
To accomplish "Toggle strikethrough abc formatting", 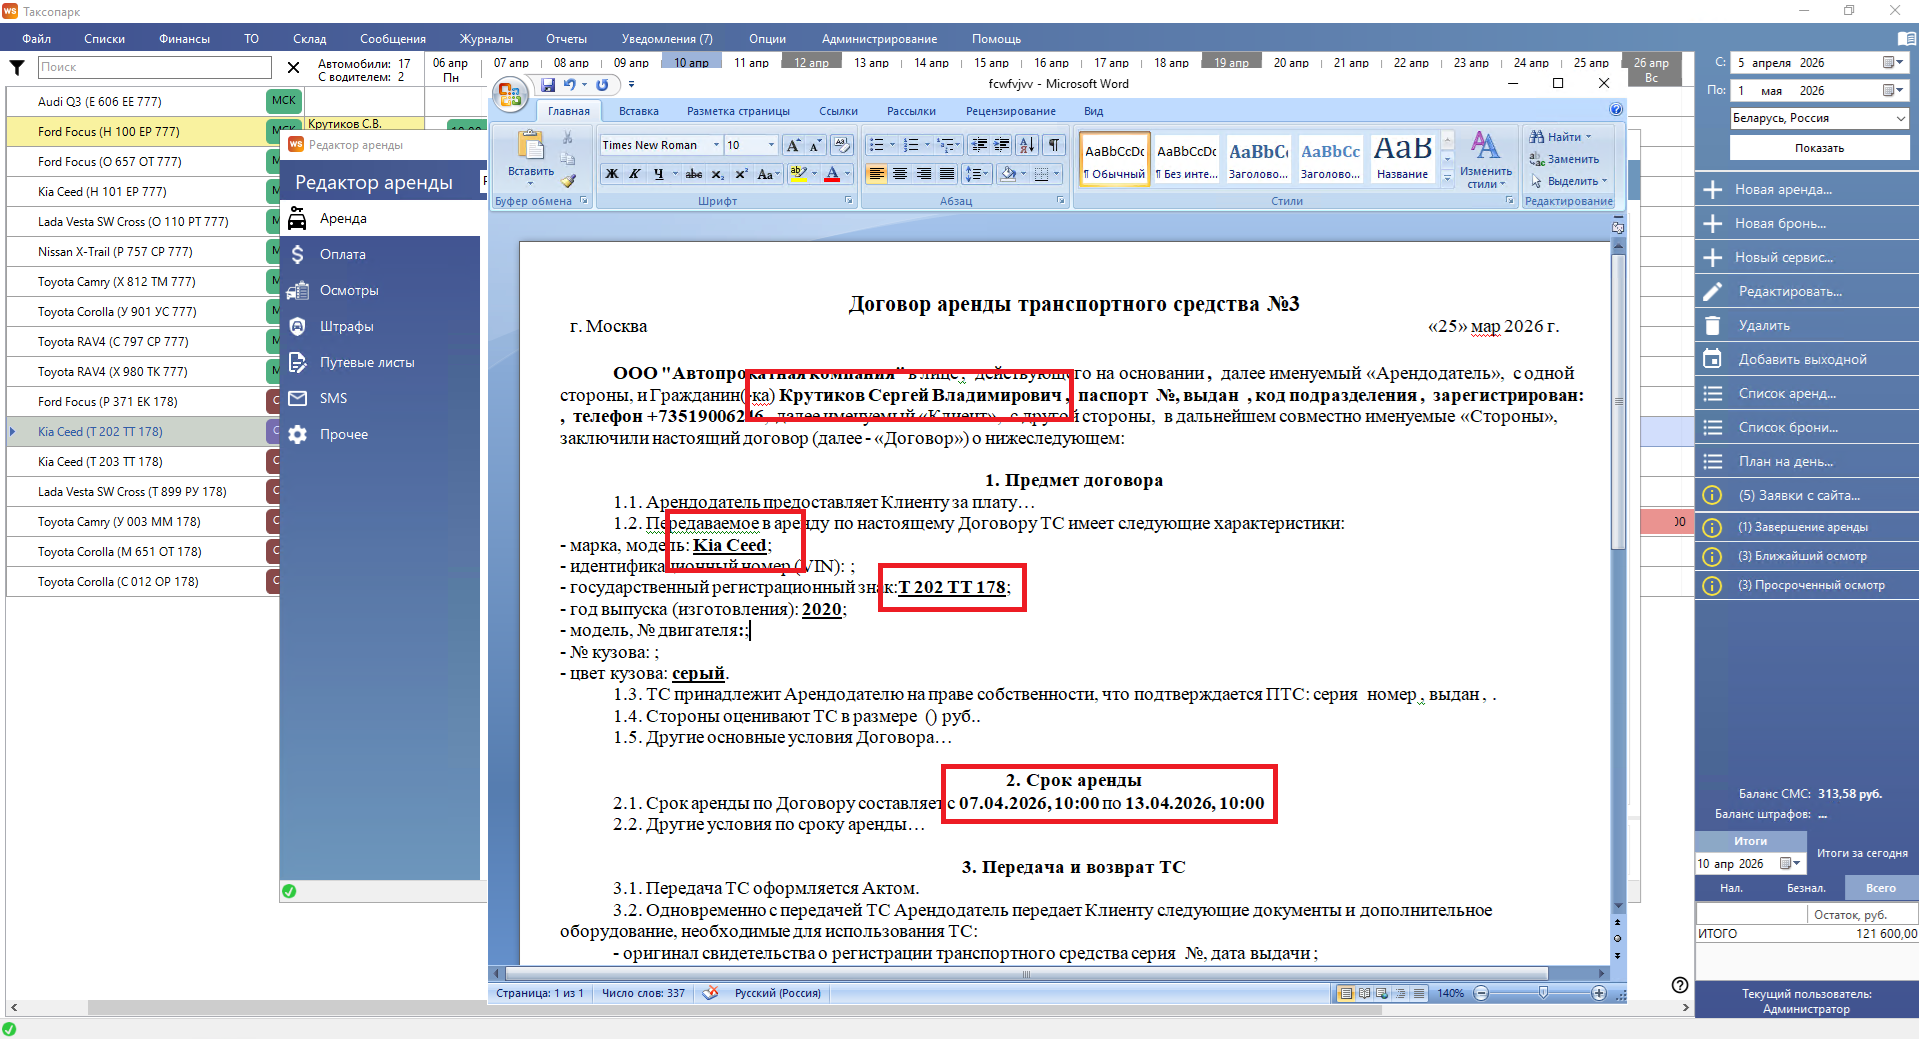I will tap(694, 174).
